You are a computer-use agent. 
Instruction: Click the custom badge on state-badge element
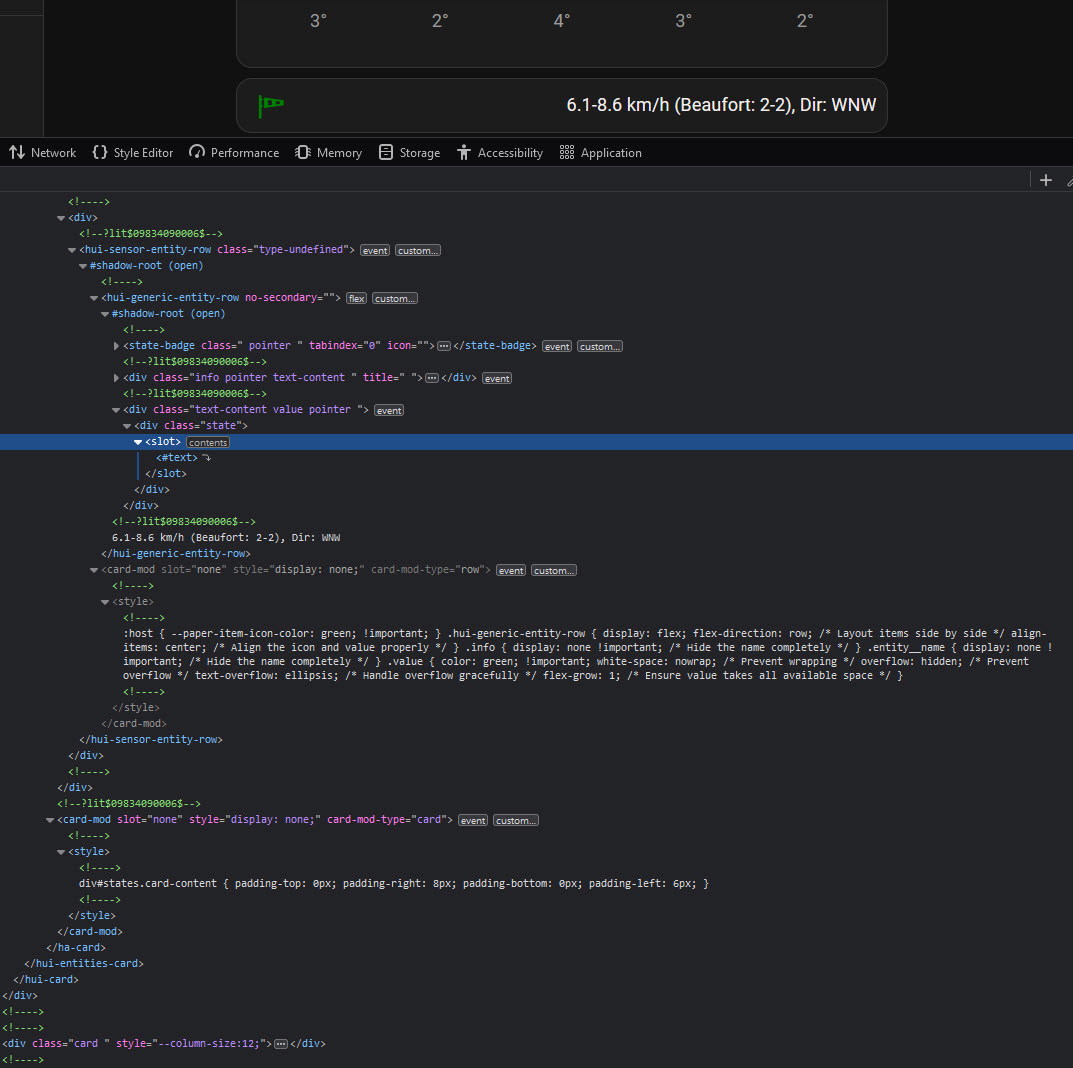599,346
